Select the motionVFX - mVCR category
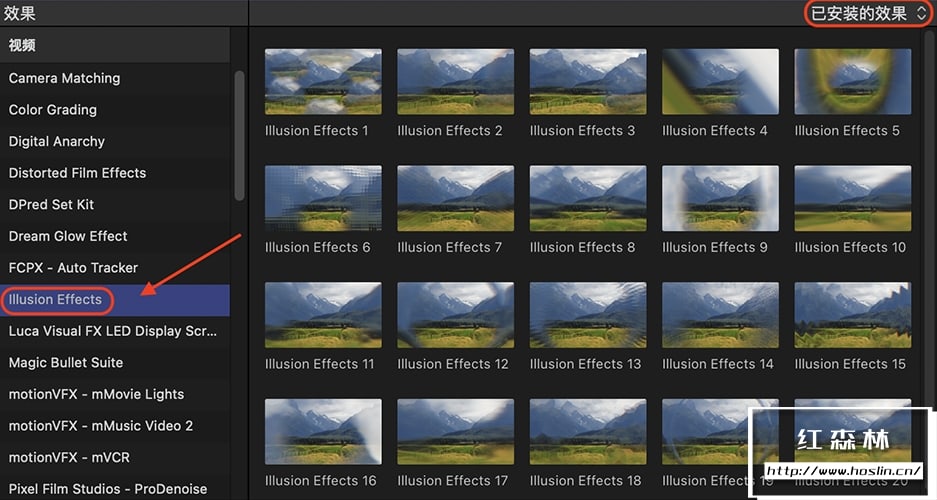The width and height of the screenshot is (937, 500). pyautogui.click(x=115, y=458)
